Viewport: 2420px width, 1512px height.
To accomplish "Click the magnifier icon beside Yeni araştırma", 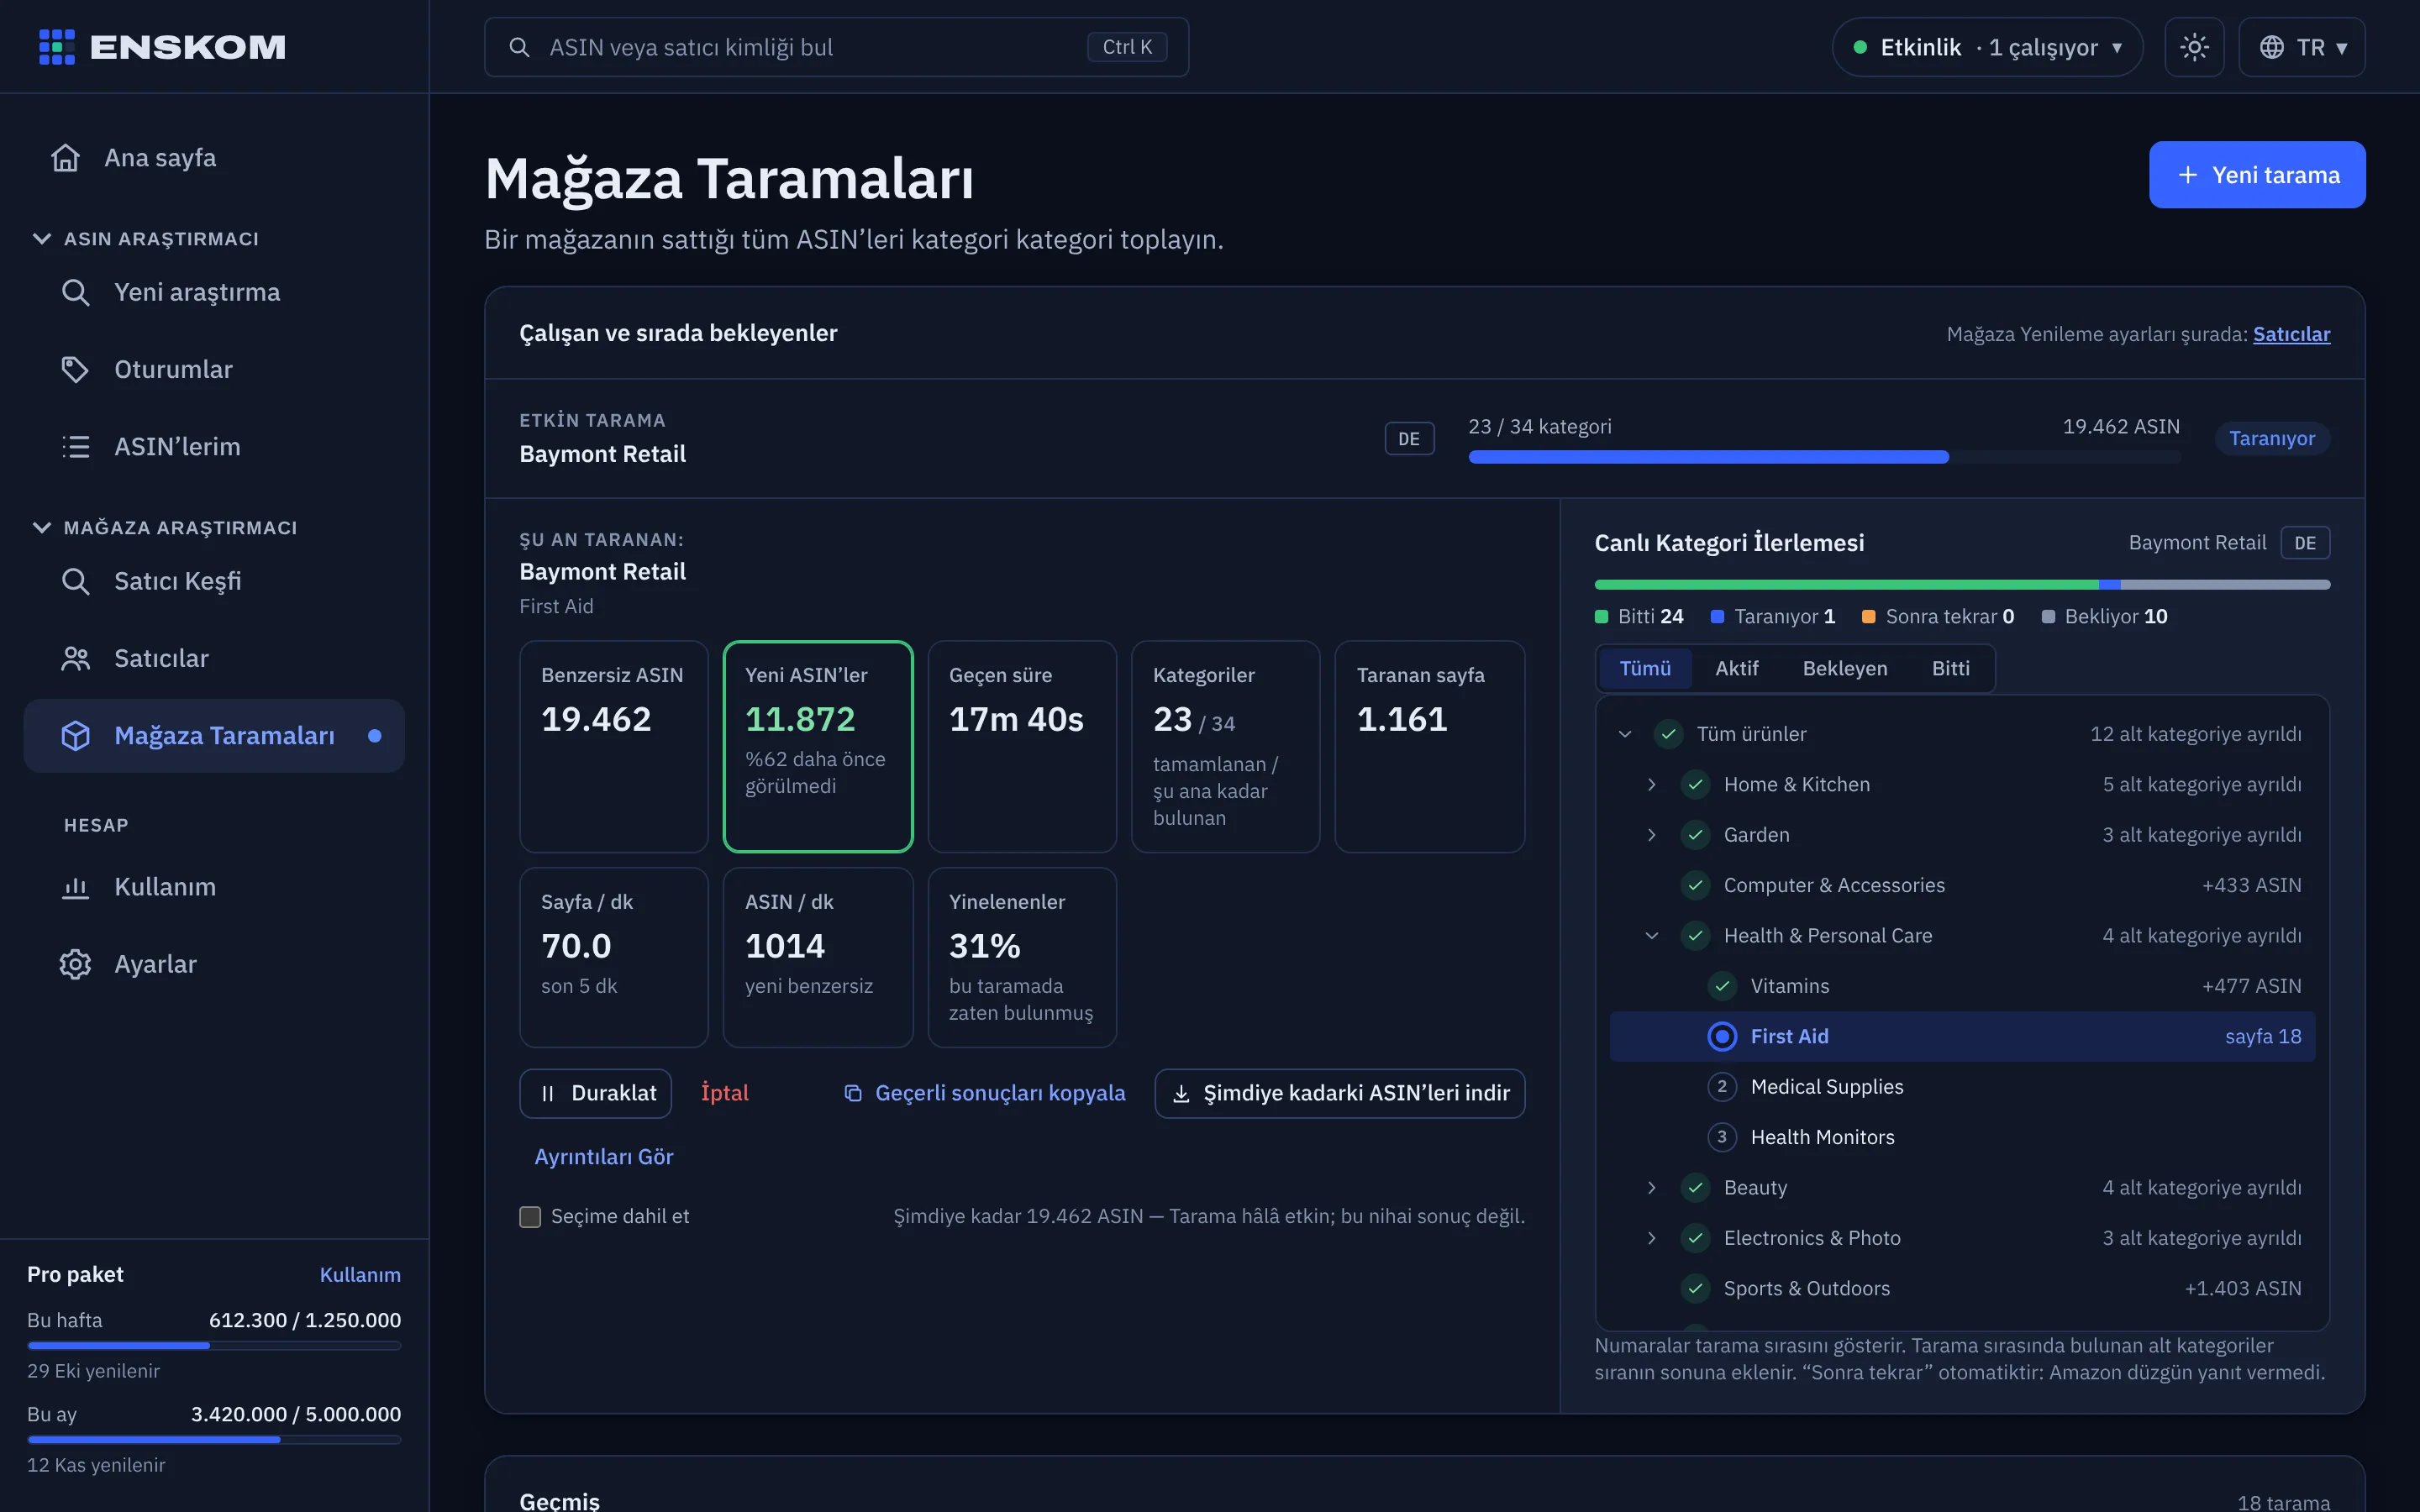I will 76,292.
